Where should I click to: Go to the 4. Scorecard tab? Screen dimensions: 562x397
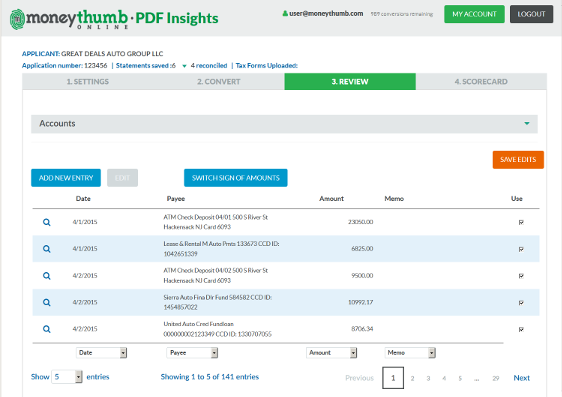click(481, 82)
